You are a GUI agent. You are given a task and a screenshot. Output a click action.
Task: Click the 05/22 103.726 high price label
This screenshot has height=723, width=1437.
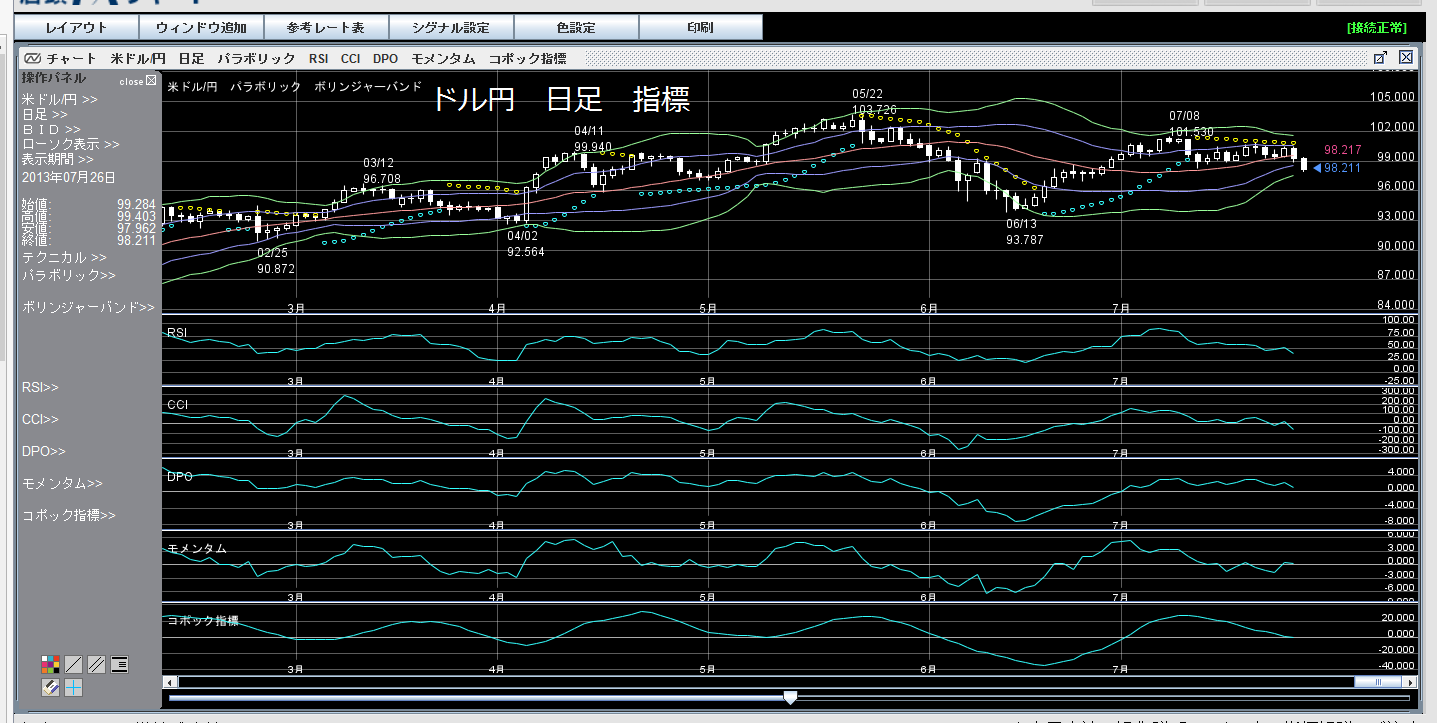pyautogui.click(x=874, y=101)
